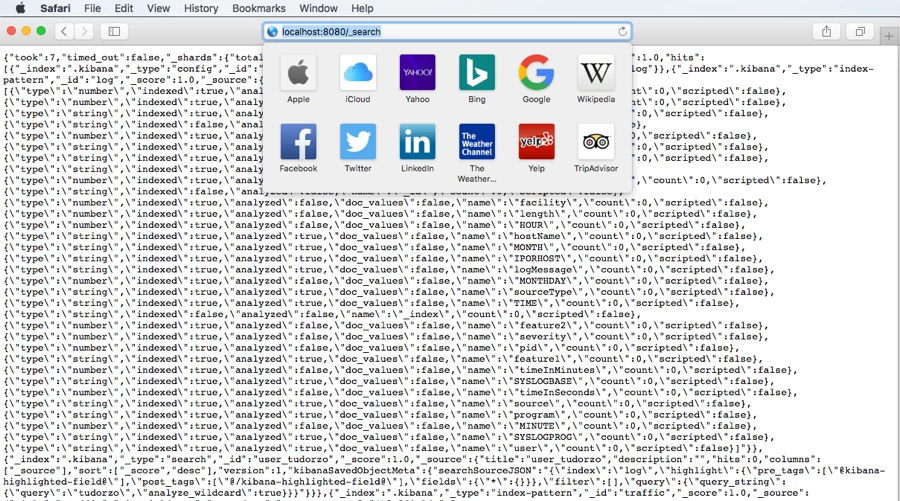Open the Apple menu

pyautogui.click(x=21, y=8)
